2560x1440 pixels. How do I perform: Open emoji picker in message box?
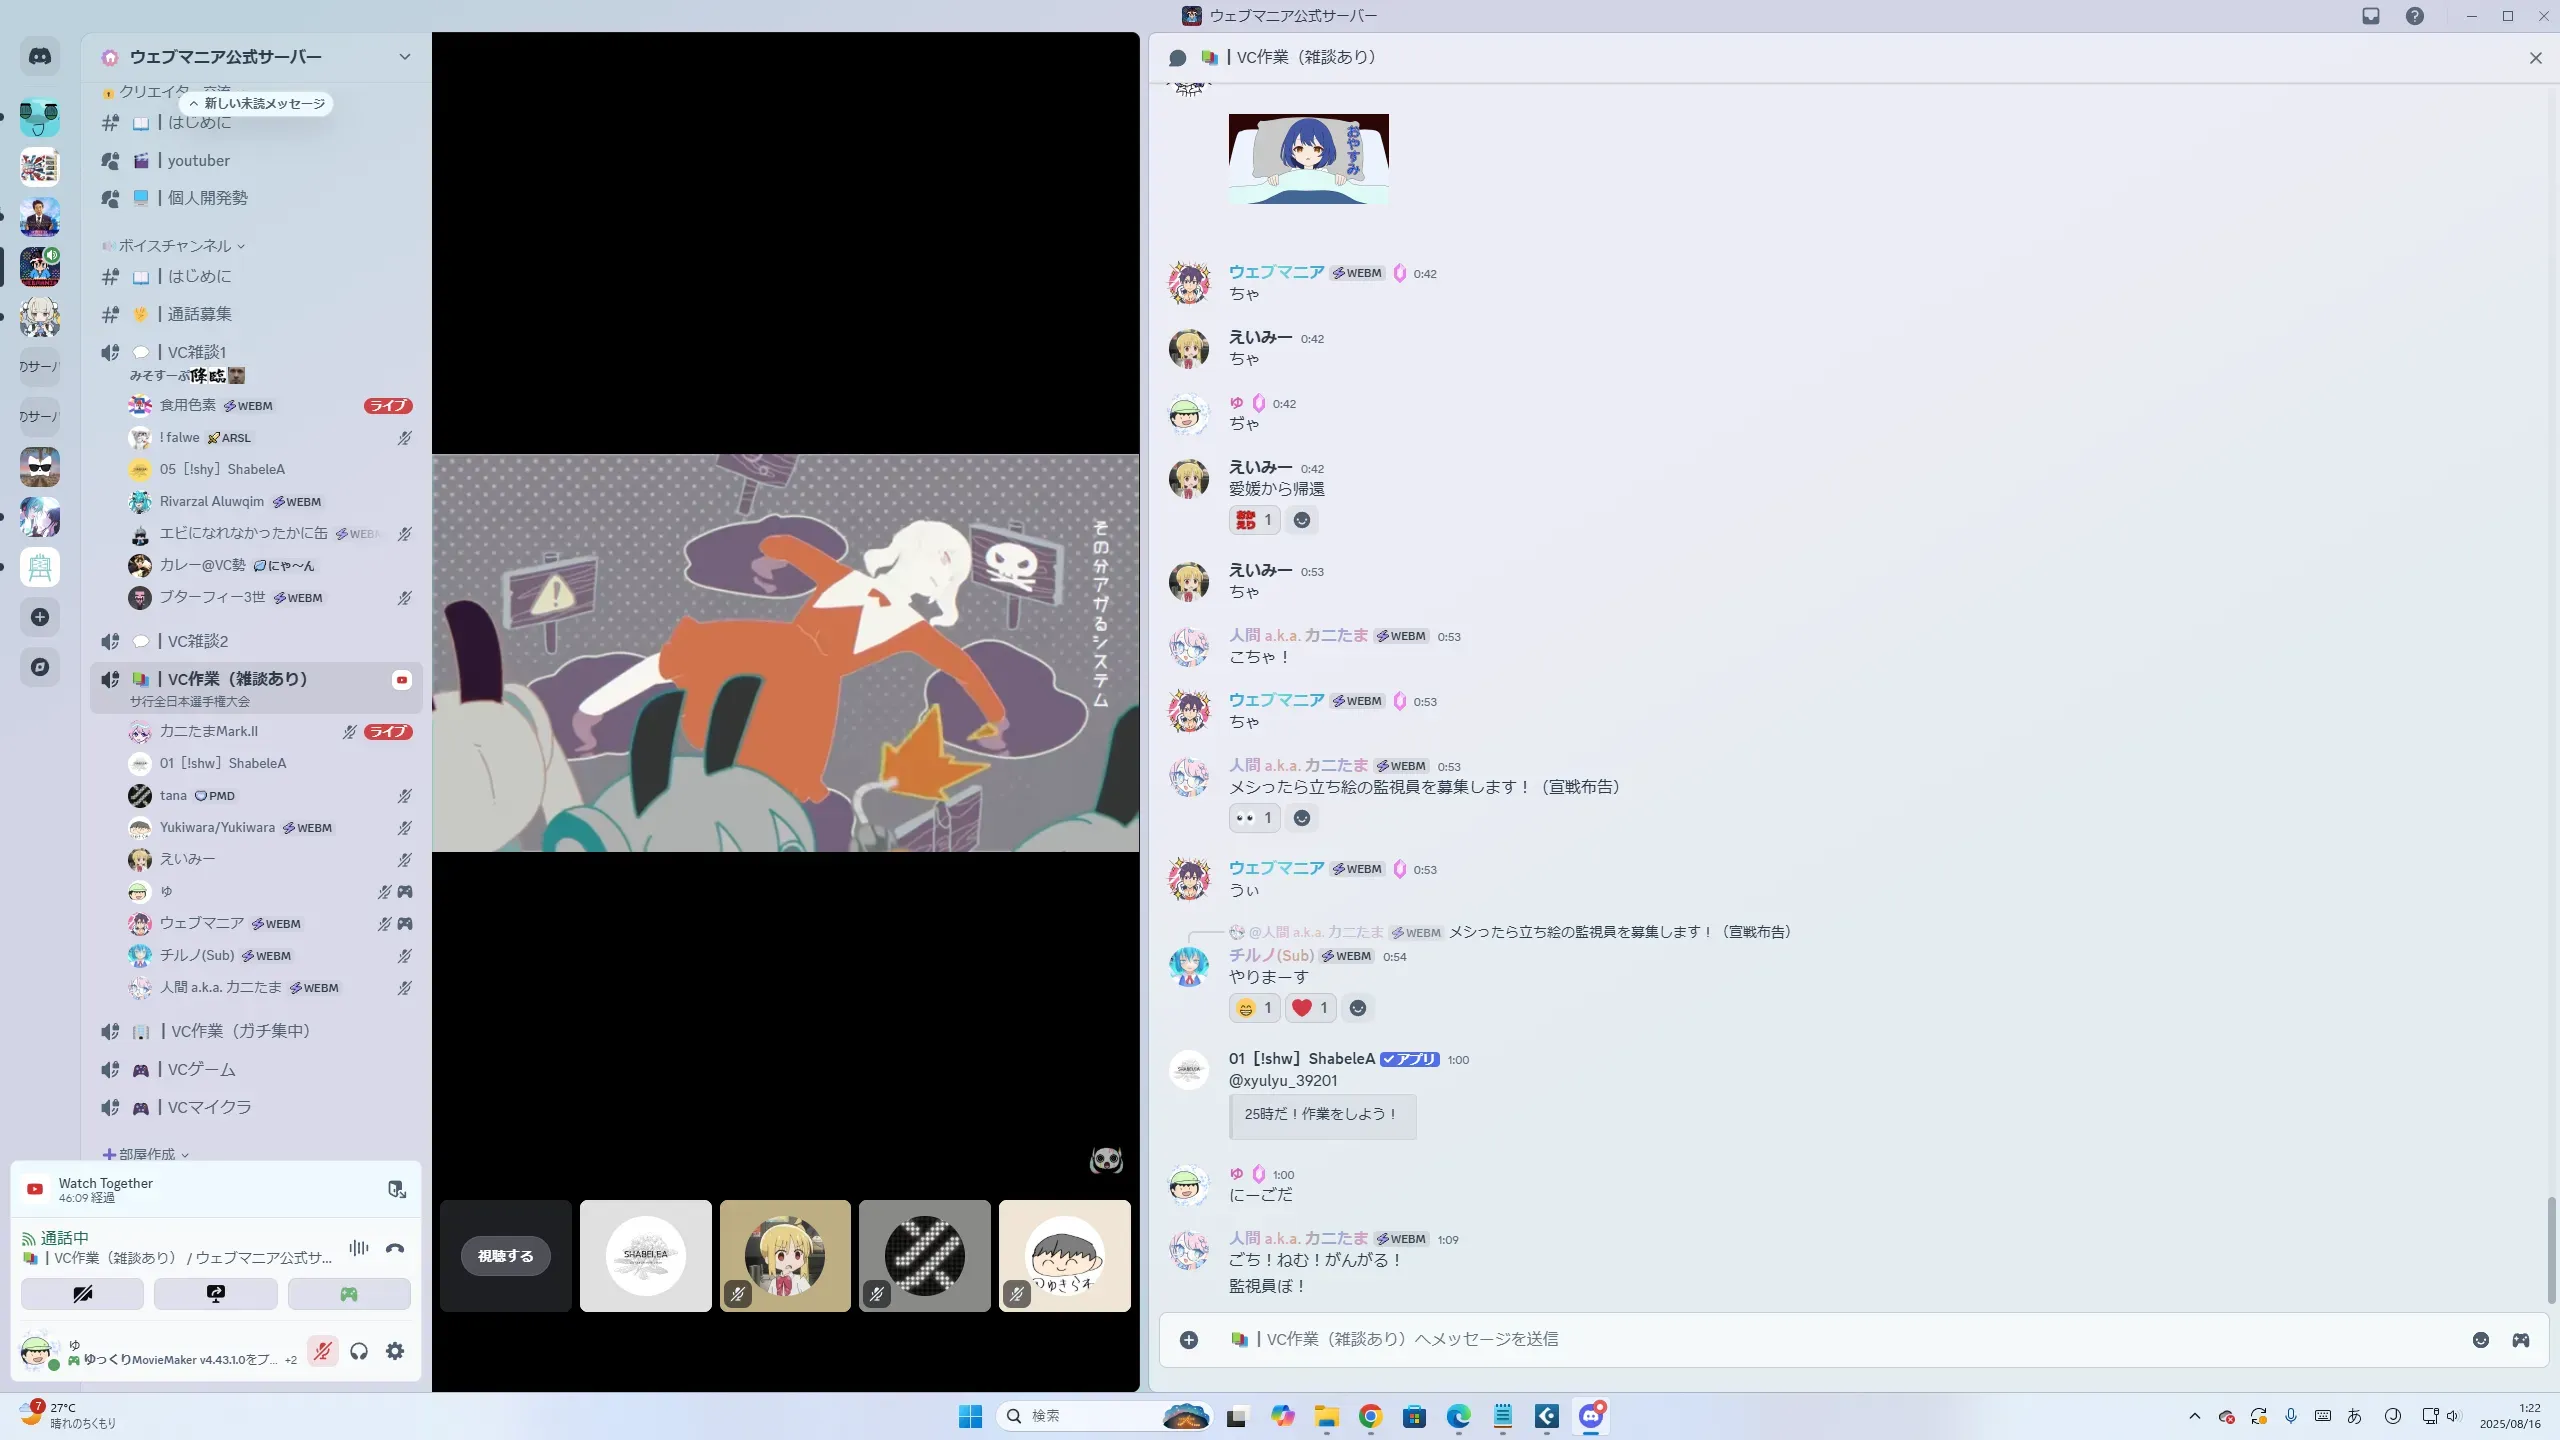click(2480, 1340)
